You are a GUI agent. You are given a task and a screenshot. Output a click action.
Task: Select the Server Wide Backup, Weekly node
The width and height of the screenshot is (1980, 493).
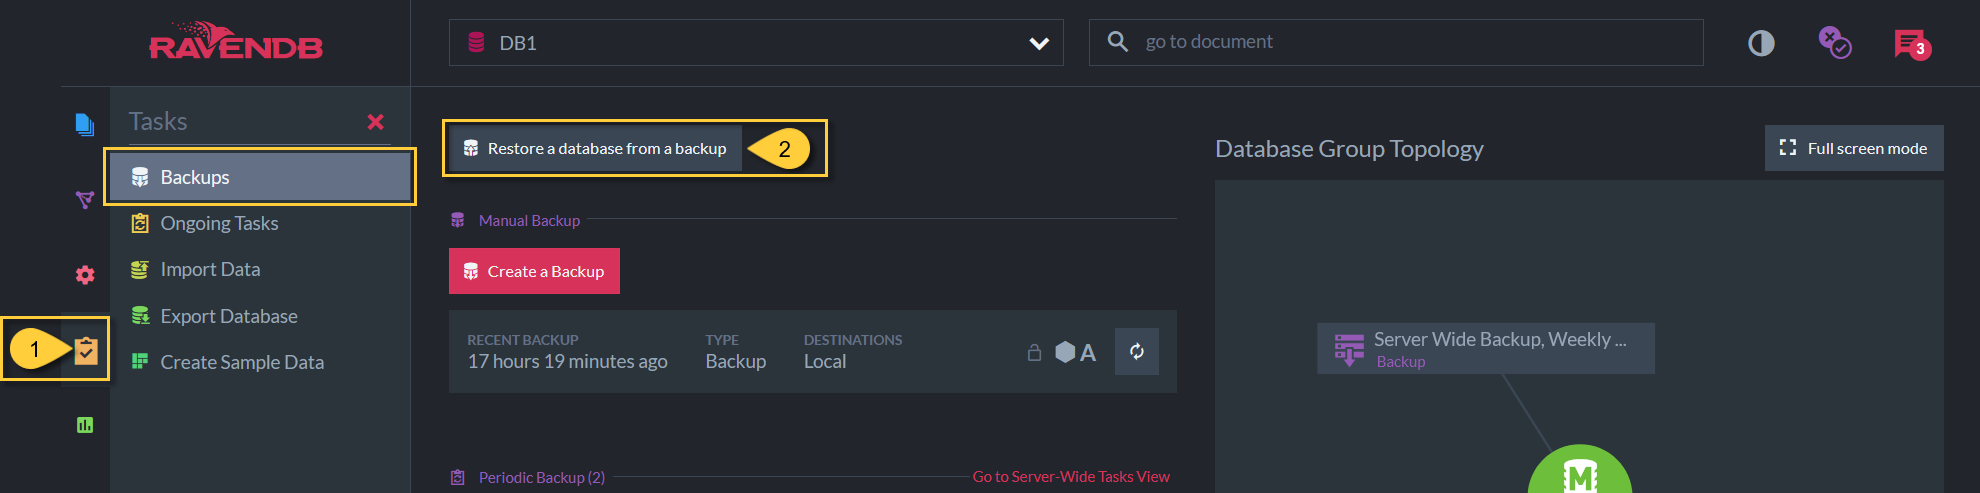point(1486,348)
